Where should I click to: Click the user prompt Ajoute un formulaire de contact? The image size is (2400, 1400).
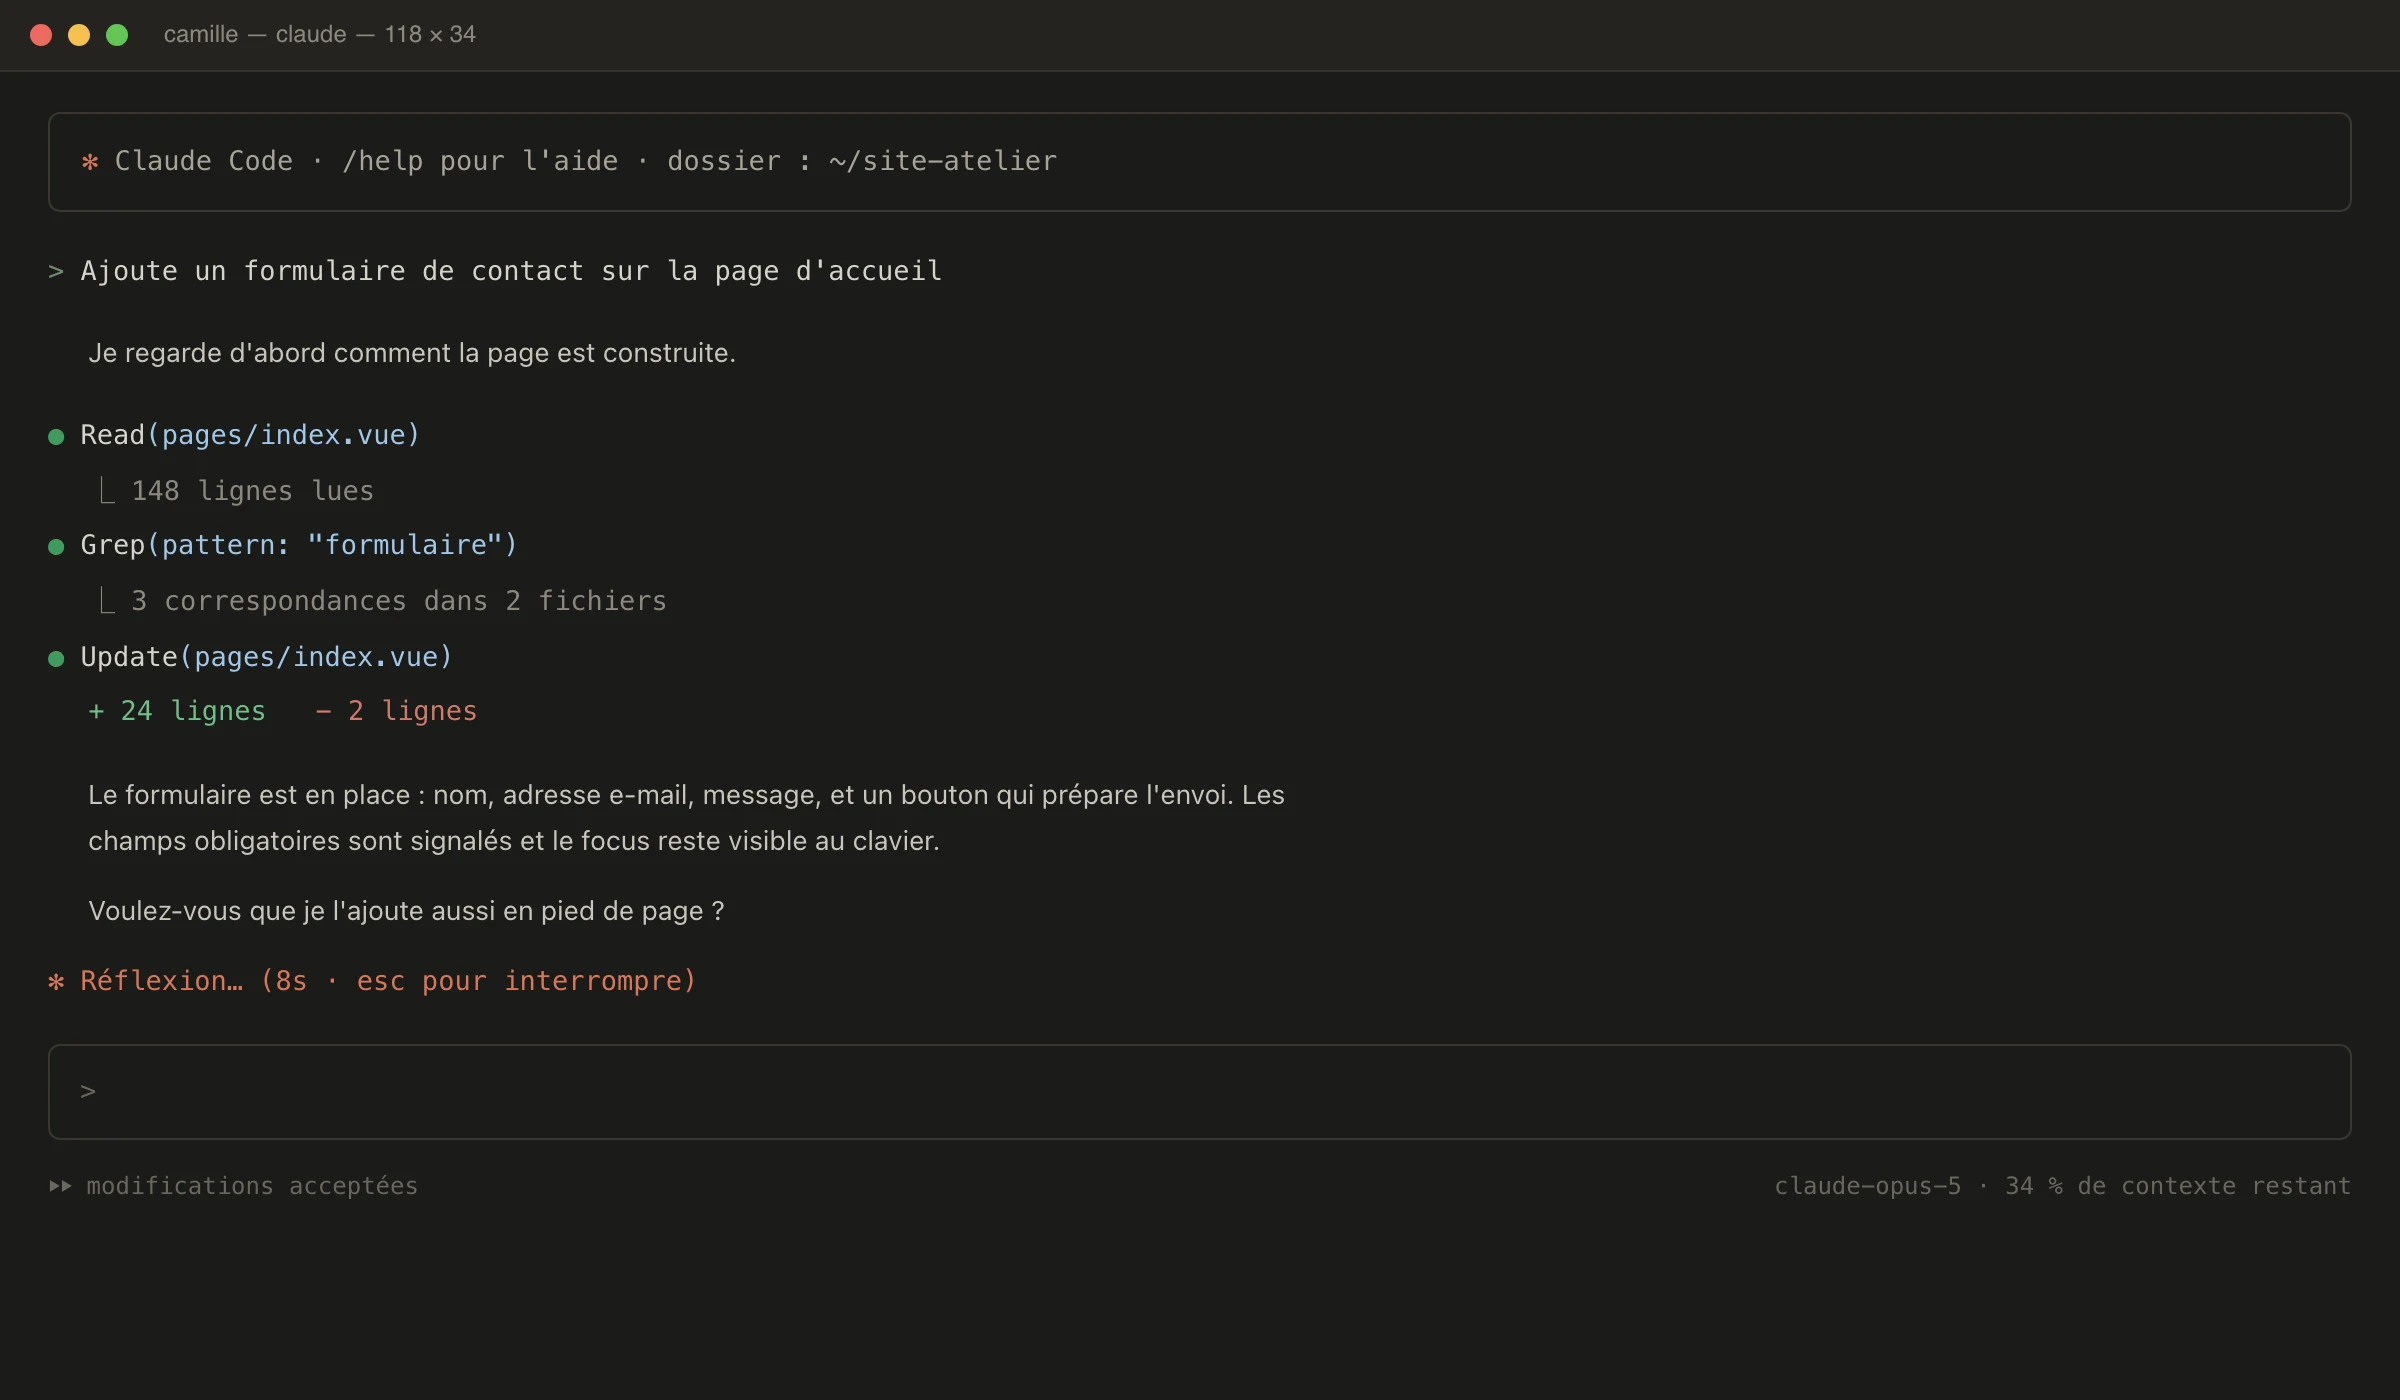(x=511, y=271)
